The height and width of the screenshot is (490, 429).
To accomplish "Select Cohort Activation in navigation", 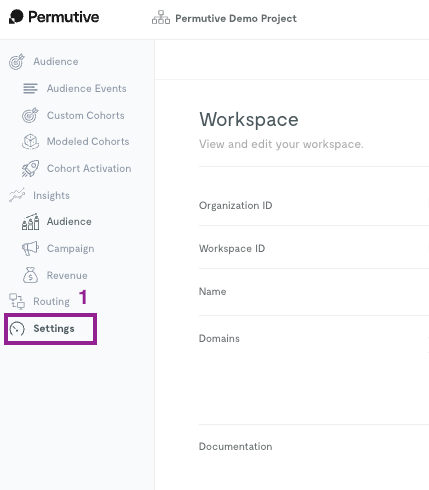I will (89, 168).
